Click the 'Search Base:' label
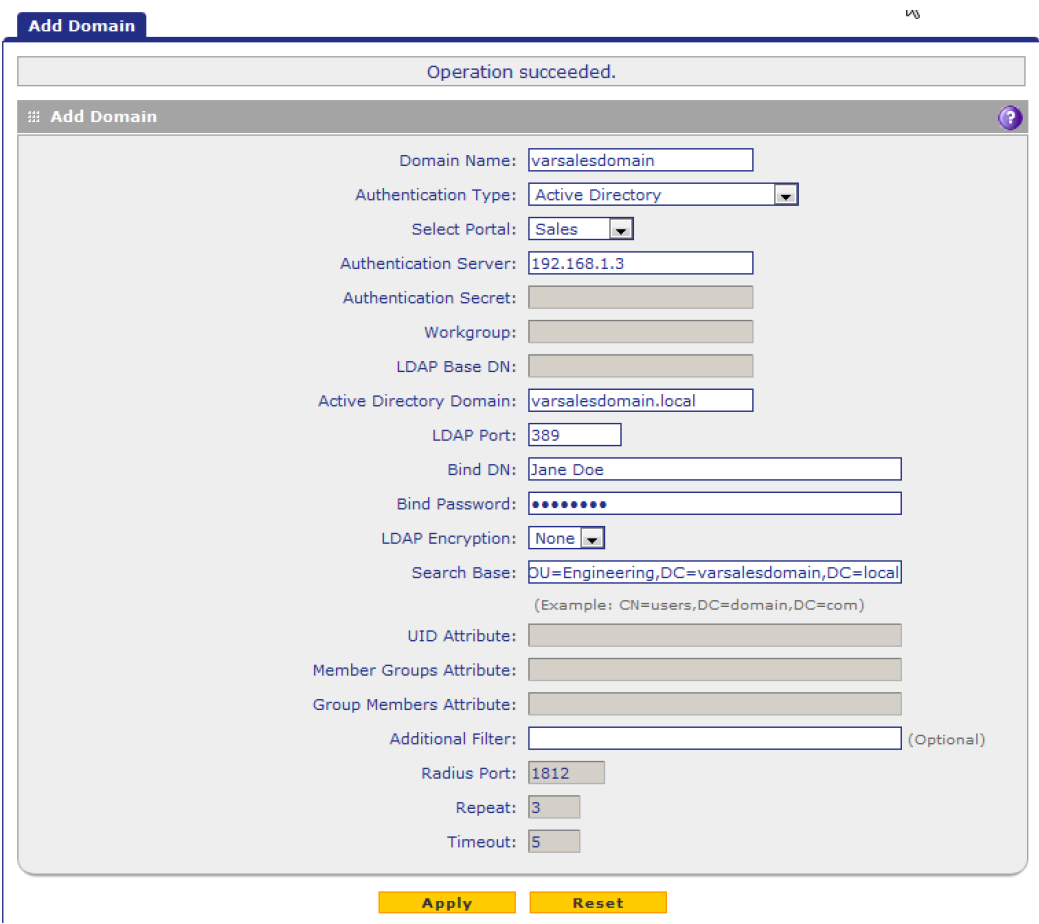1039x924 pixels. [464, 573]
